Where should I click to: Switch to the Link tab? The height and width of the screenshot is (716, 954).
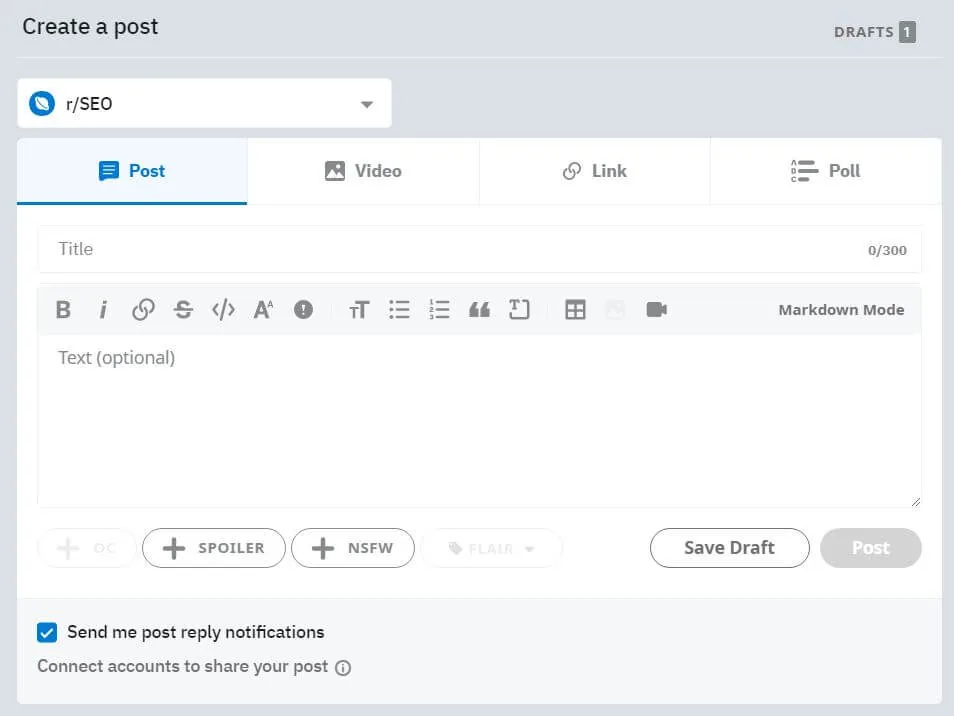click(594, 171)
